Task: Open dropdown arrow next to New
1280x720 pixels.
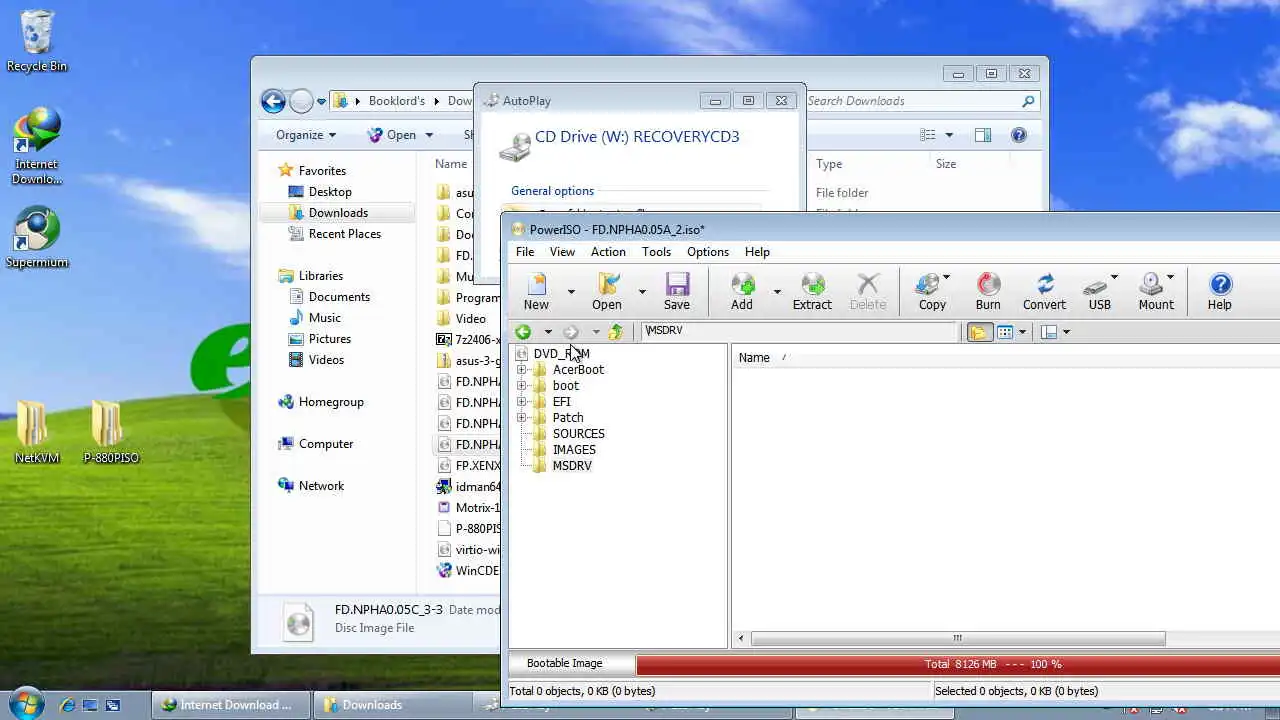Action: (571, 292)
